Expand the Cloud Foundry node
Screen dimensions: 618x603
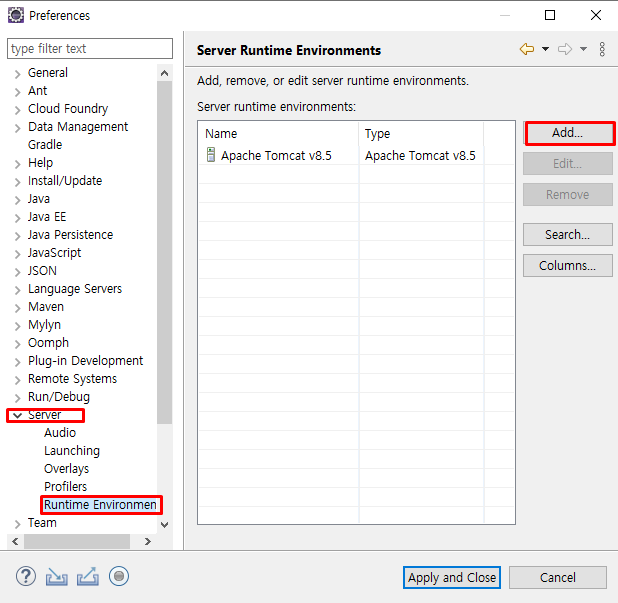(x=17, y=110)
